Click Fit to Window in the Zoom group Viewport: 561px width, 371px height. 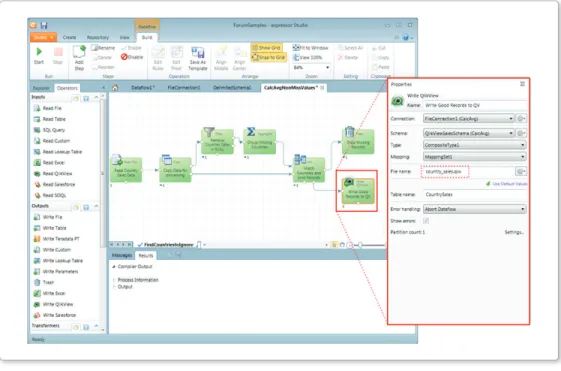tap(310, 48)
